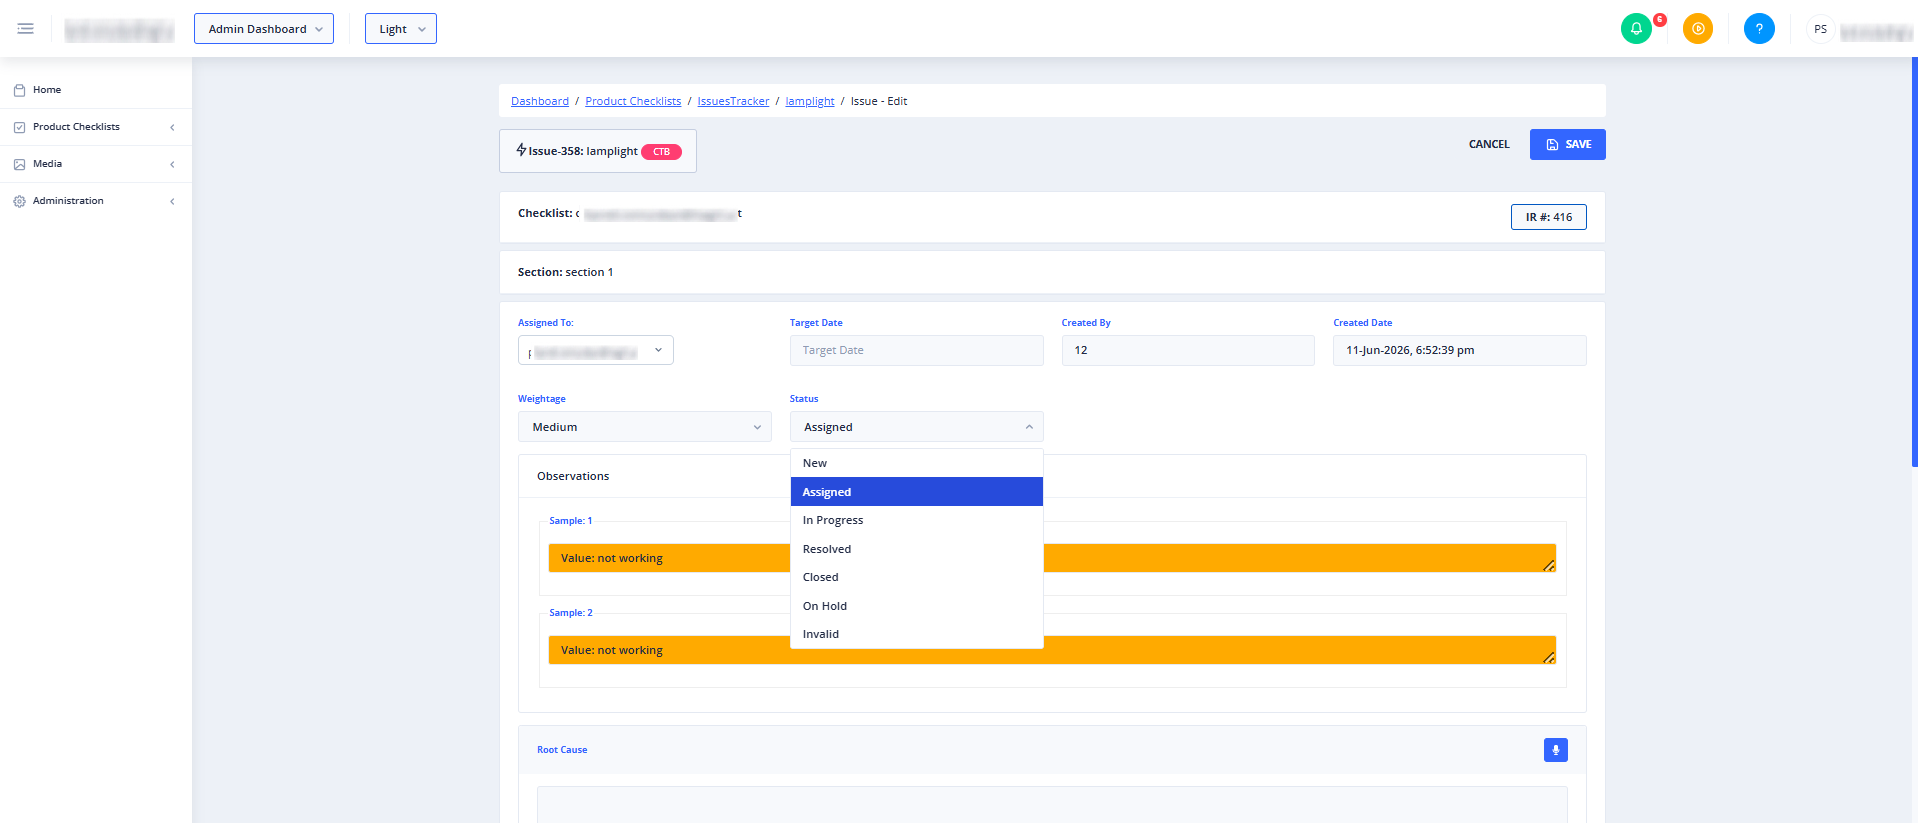1918x823 pixels.
Task: Click the Product Checklists checkbox icon
Action: [19, 127]
